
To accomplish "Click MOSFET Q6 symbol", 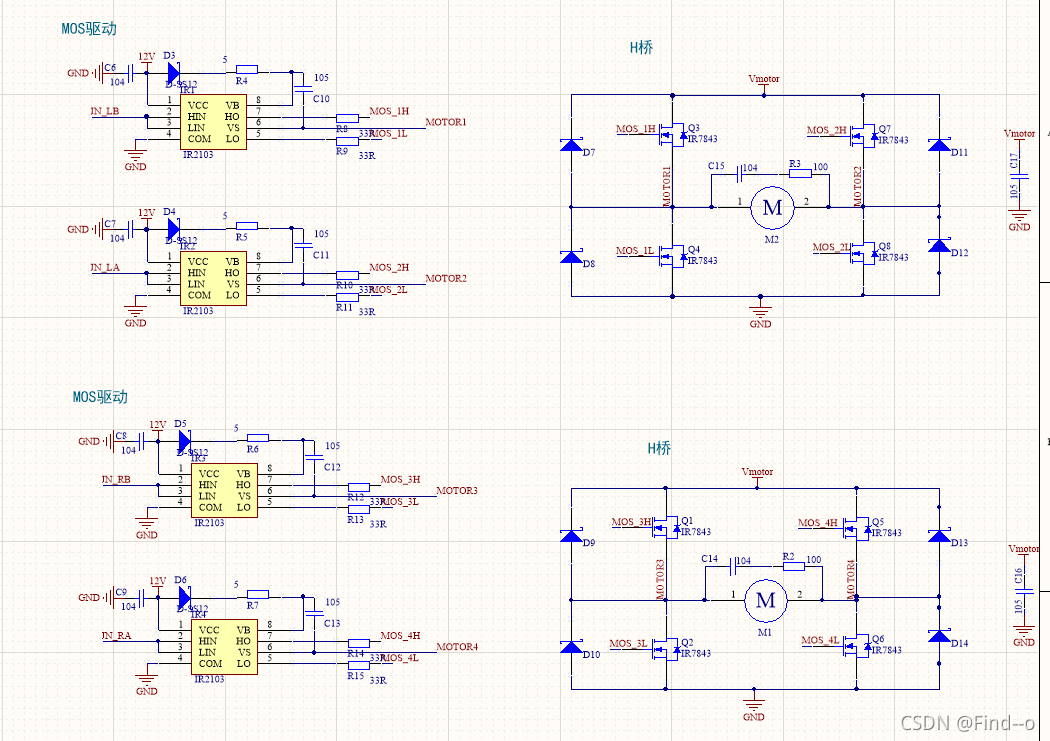I will coord(856,645).
